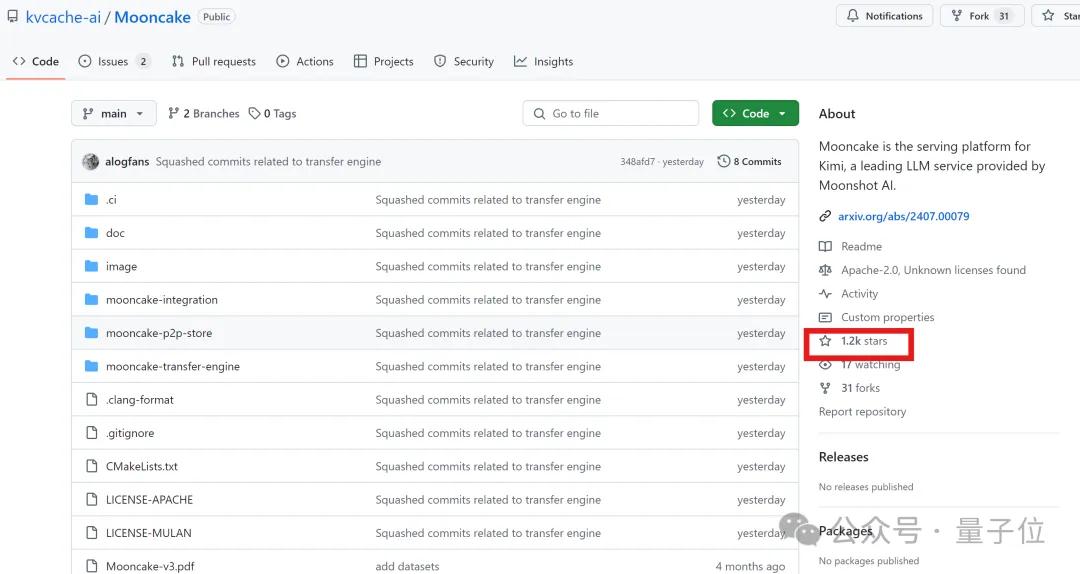Open the 0 Tags link
This screenshot has width=1080, height=574.
273,114
